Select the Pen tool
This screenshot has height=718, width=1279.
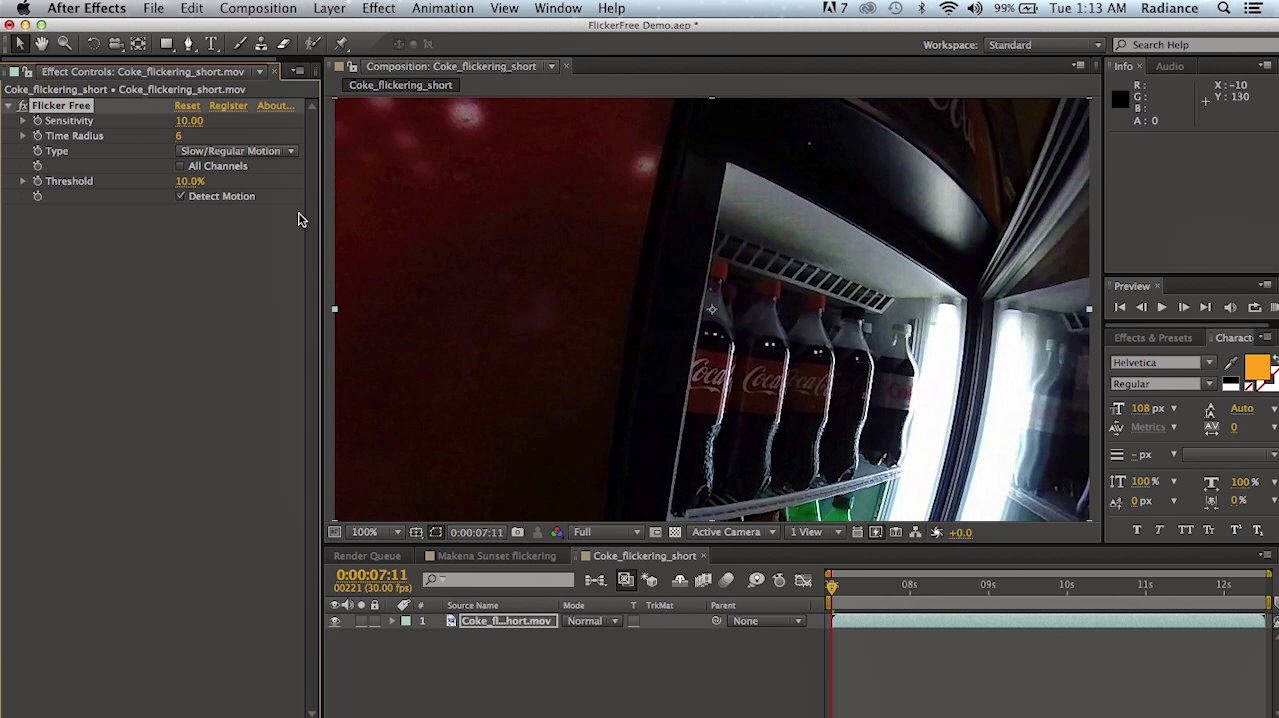[x=187, y=43]
